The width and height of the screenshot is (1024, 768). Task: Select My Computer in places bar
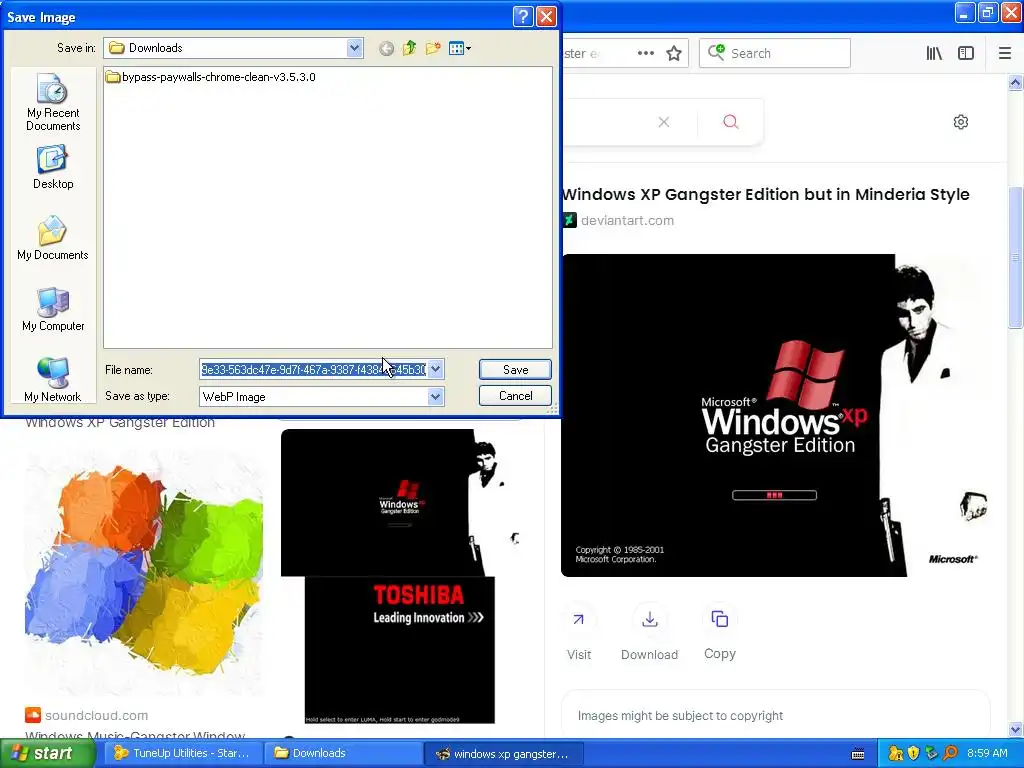click(53, 310)
